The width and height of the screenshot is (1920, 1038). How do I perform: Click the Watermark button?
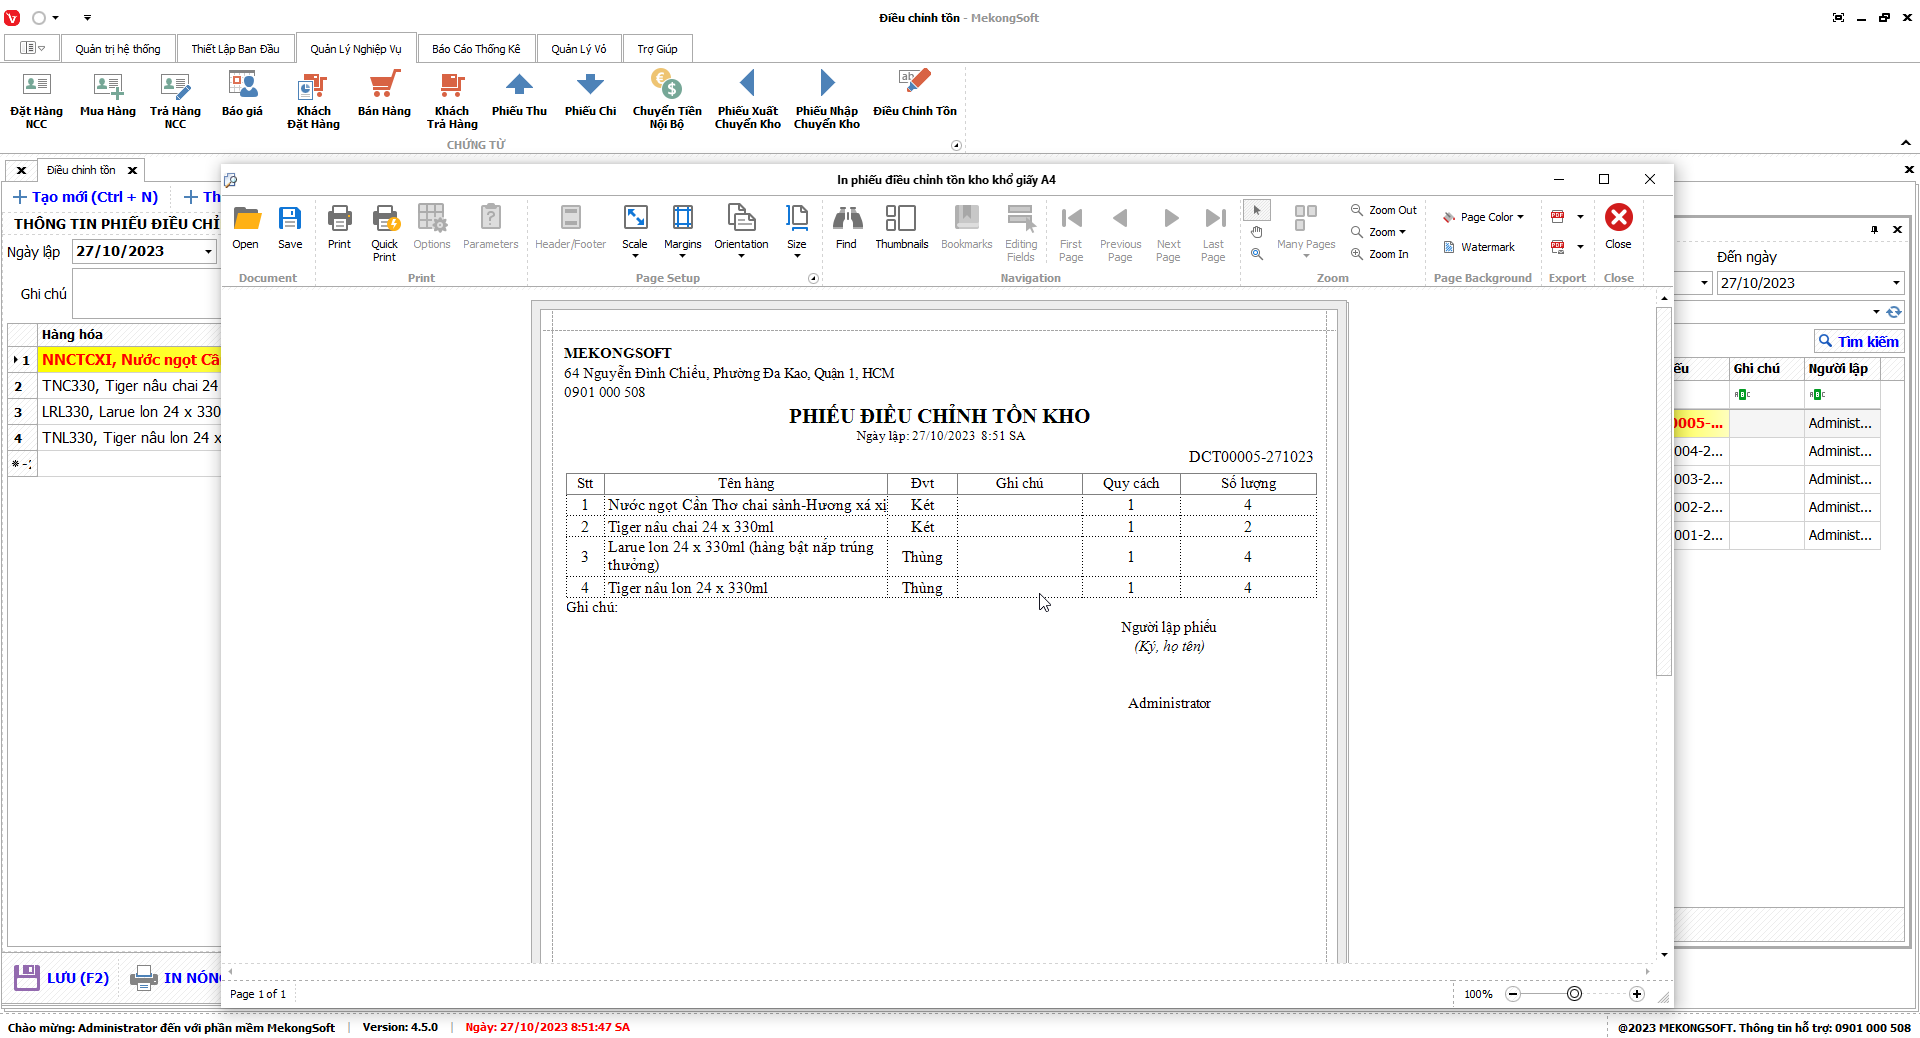(x=1478, y=247)
